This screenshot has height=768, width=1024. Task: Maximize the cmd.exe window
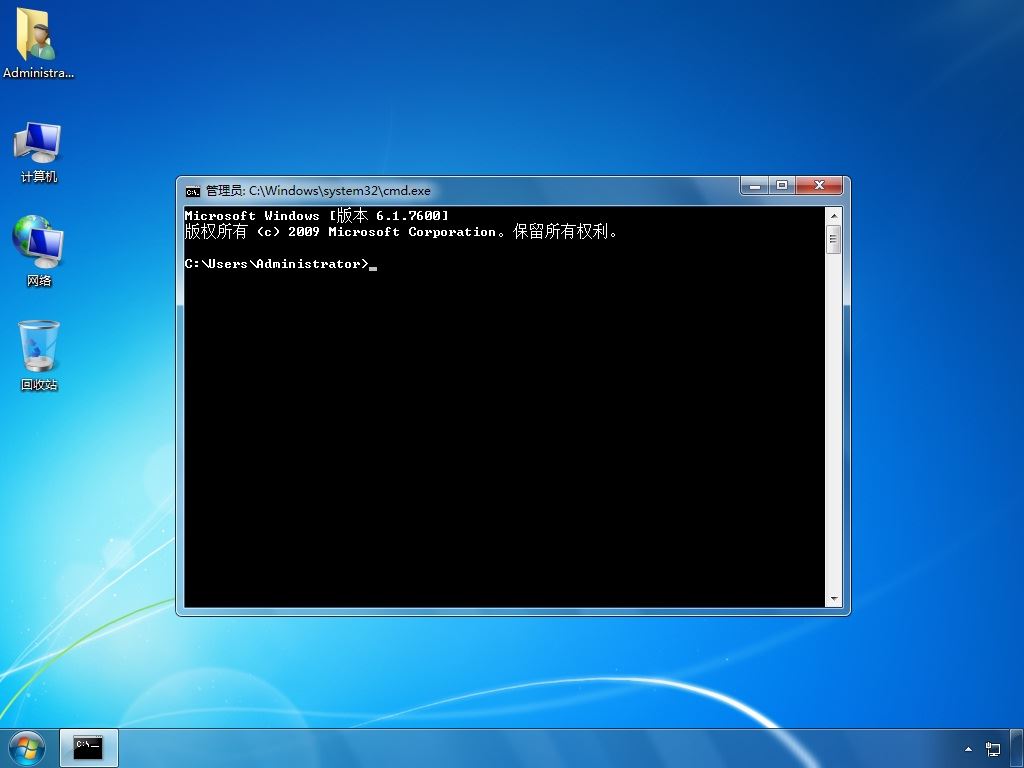(782, 186)
